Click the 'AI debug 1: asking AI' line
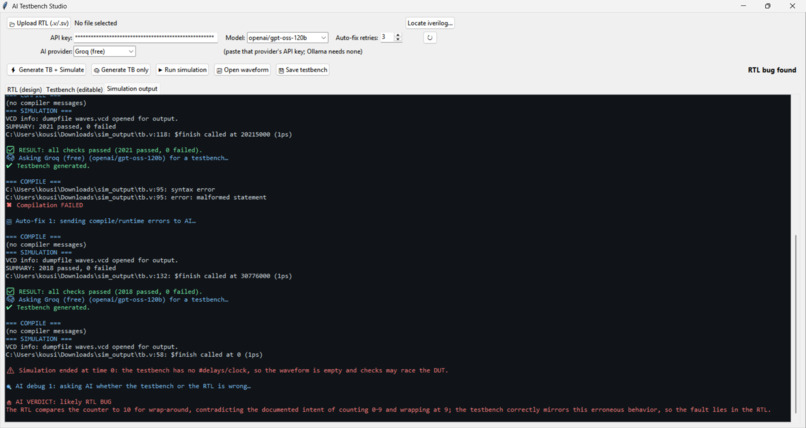This screenshot has height=428, width=806. [x=129, y=386]
